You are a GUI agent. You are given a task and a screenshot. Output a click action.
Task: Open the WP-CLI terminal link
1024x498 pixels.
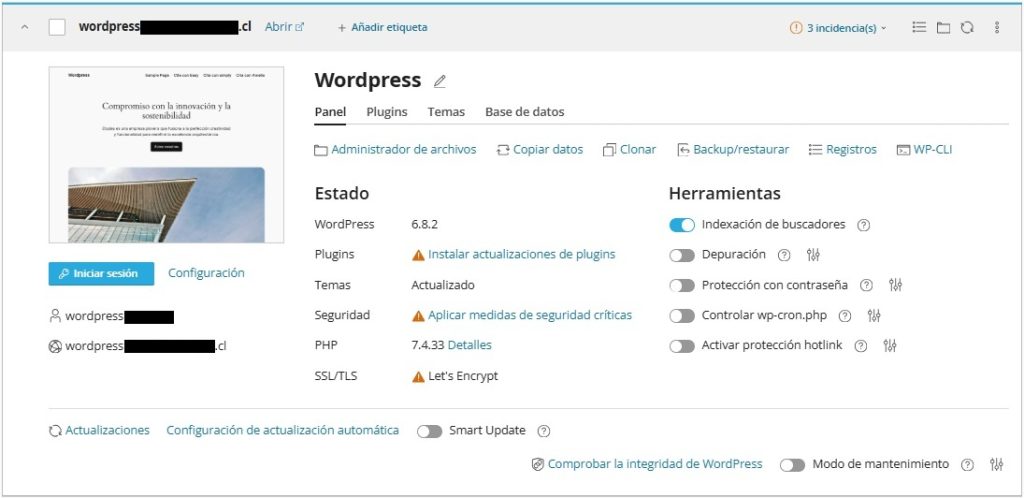[x=924, y=149]
